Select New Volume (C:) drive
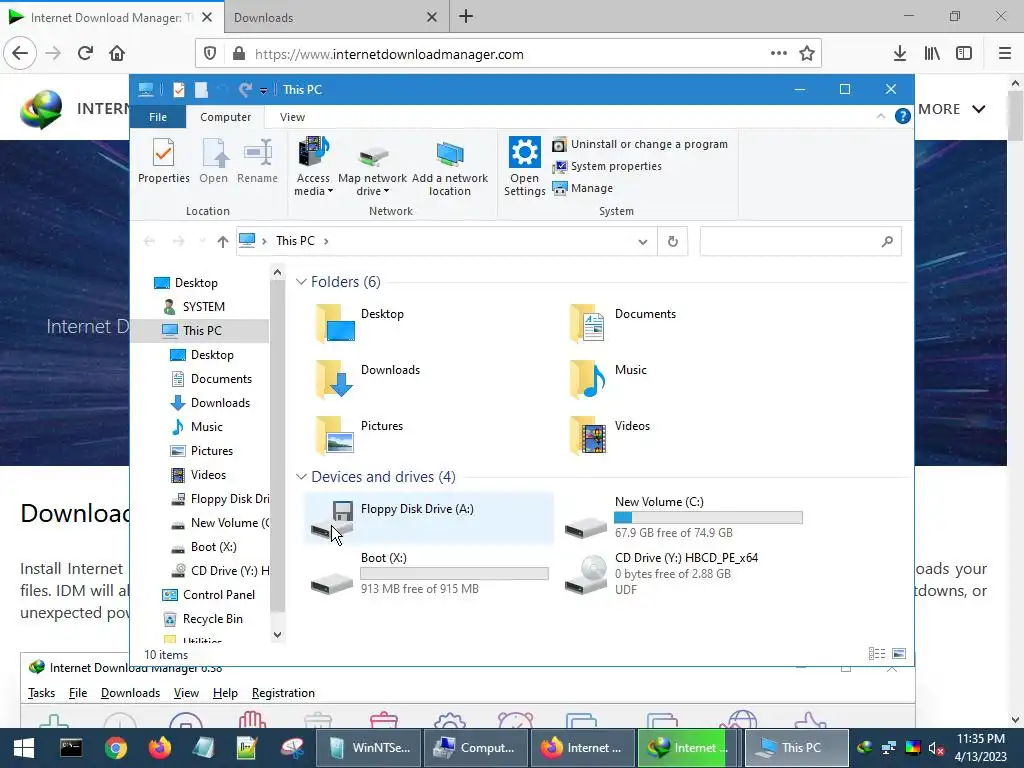Screen dimensions: 1024x768 684,519
